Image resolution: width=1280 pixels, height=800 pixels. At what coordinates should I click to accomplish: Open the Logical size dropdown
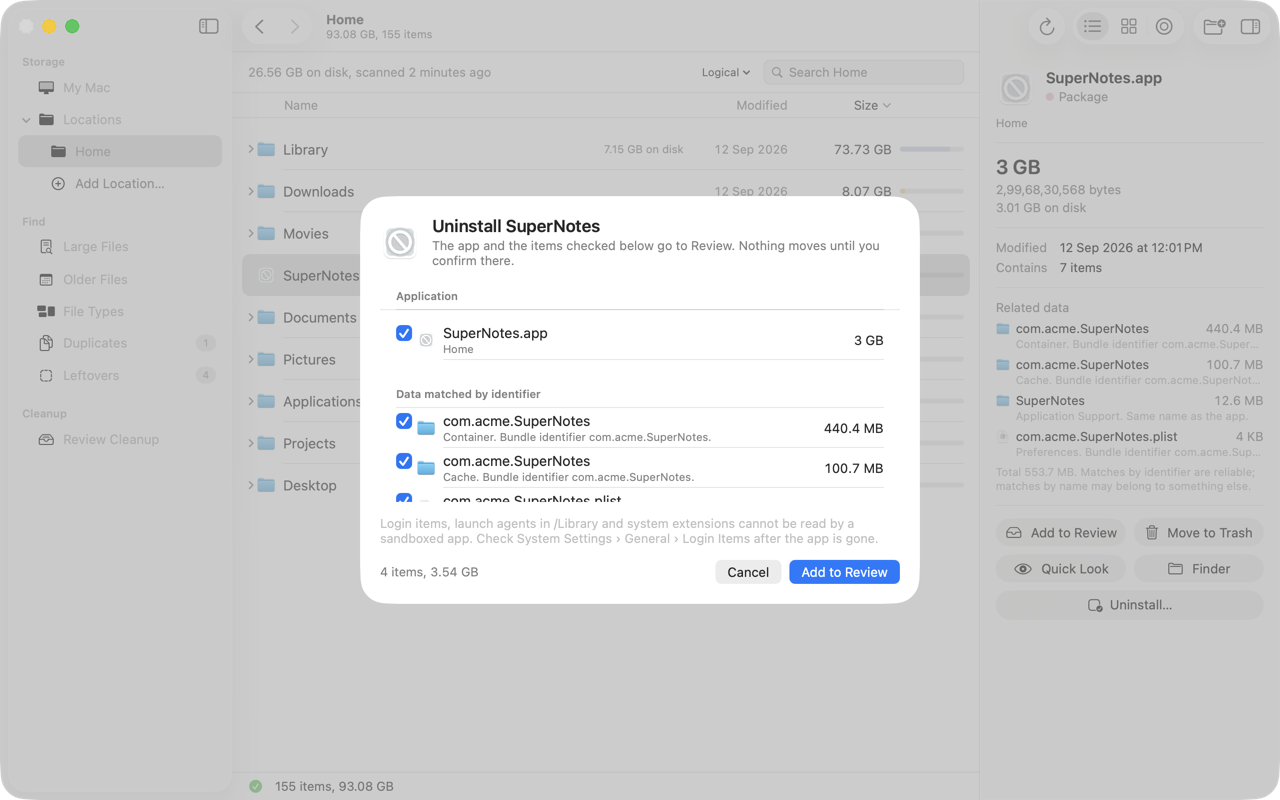point(726,72)
